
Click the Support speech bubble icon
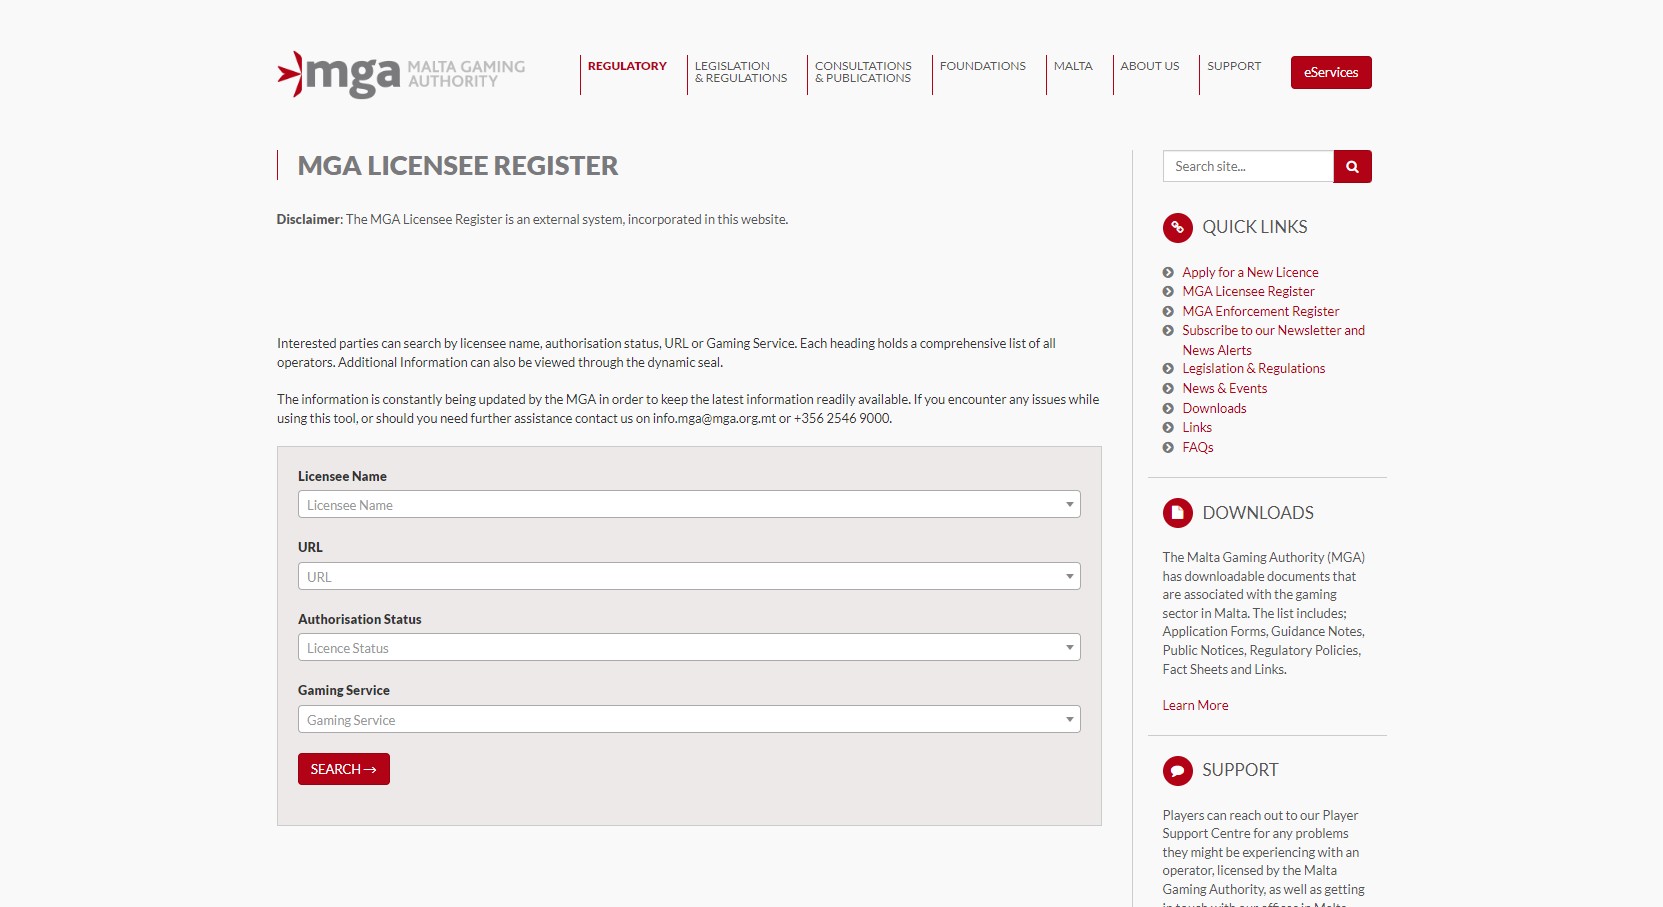1178,771
